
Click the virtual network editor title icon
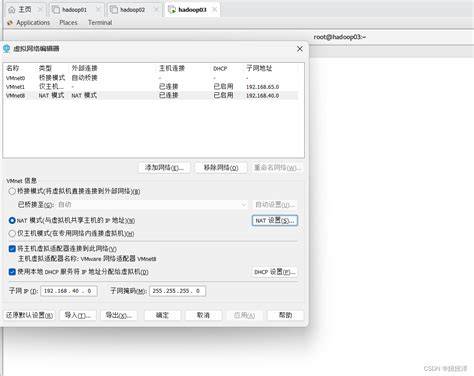[x=6, y=49]
